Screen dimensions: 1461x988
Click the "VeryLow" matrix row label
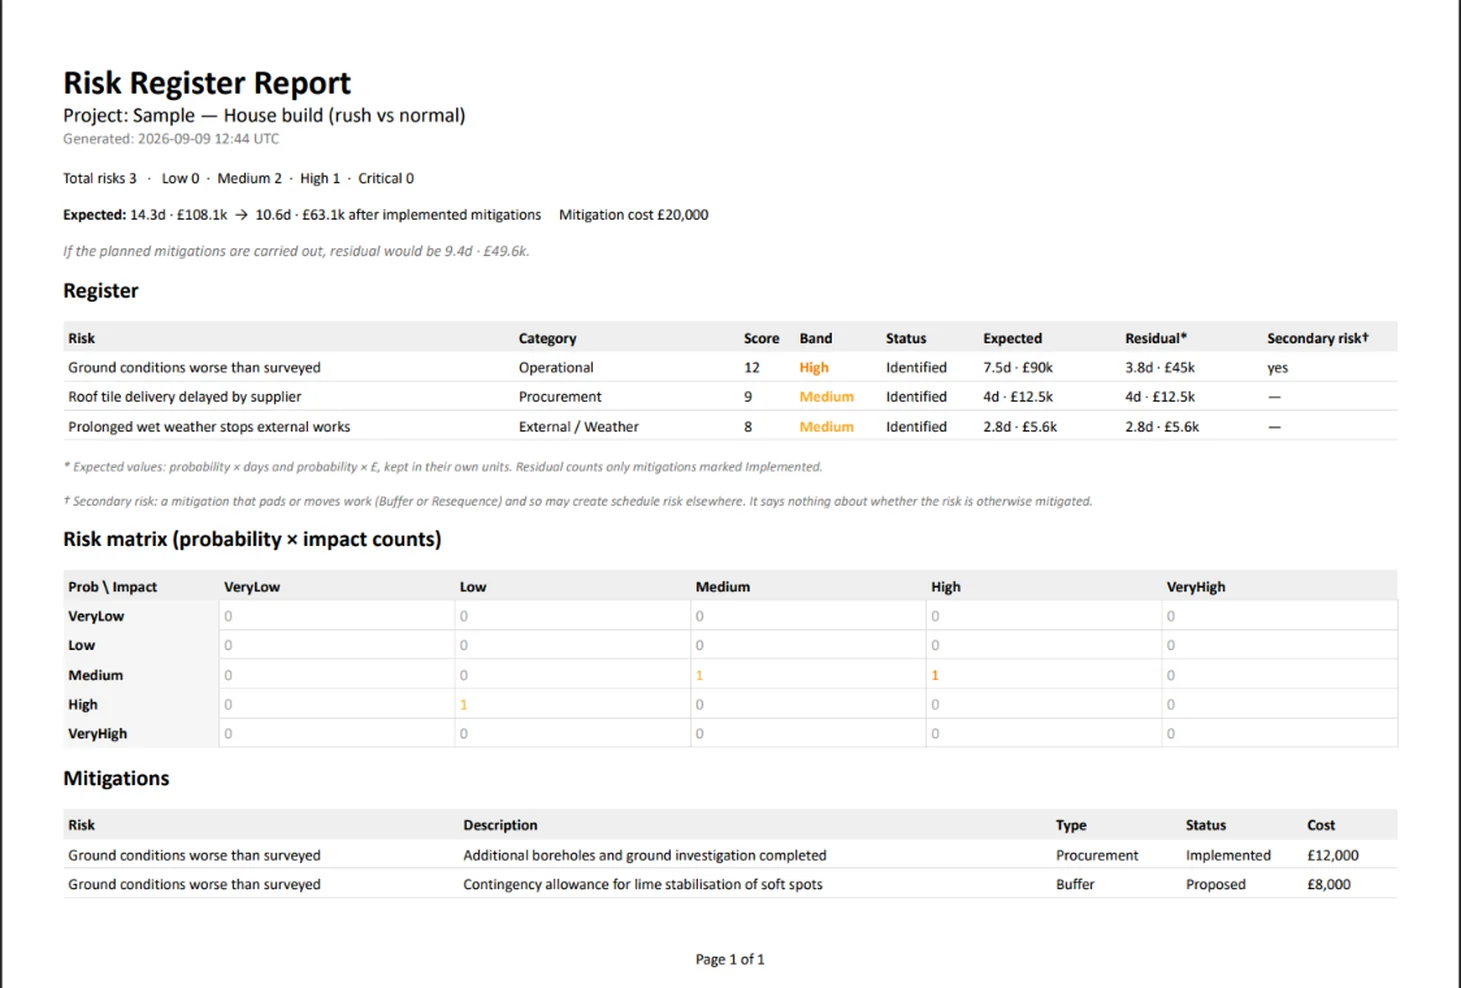click(96, 616)
